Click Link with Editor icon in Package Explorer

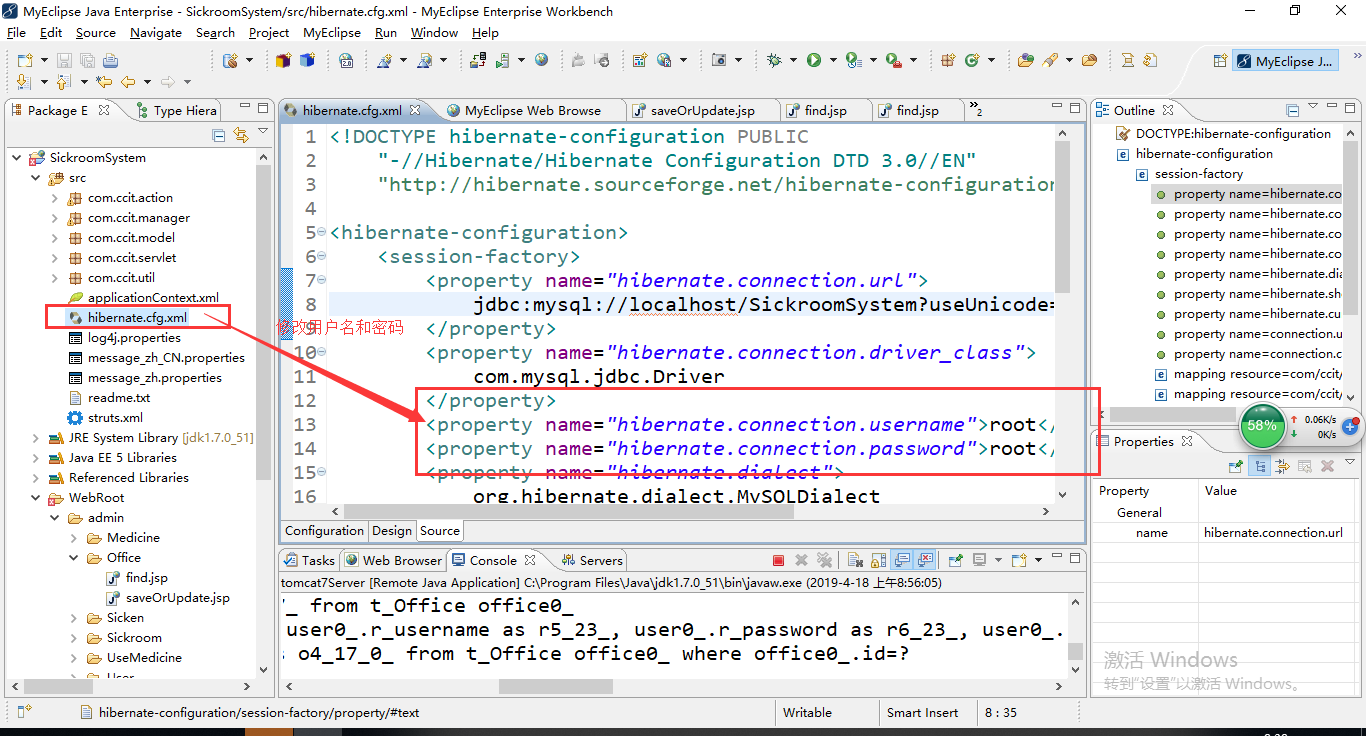click(x=240, y=134)
